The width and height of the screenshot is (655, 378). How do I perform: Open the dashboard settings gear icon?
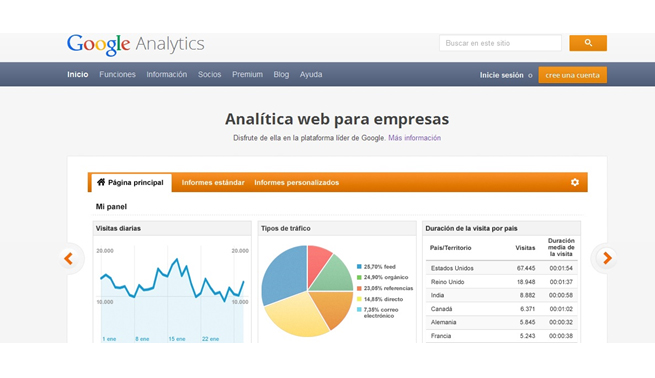tap(575, 182)
